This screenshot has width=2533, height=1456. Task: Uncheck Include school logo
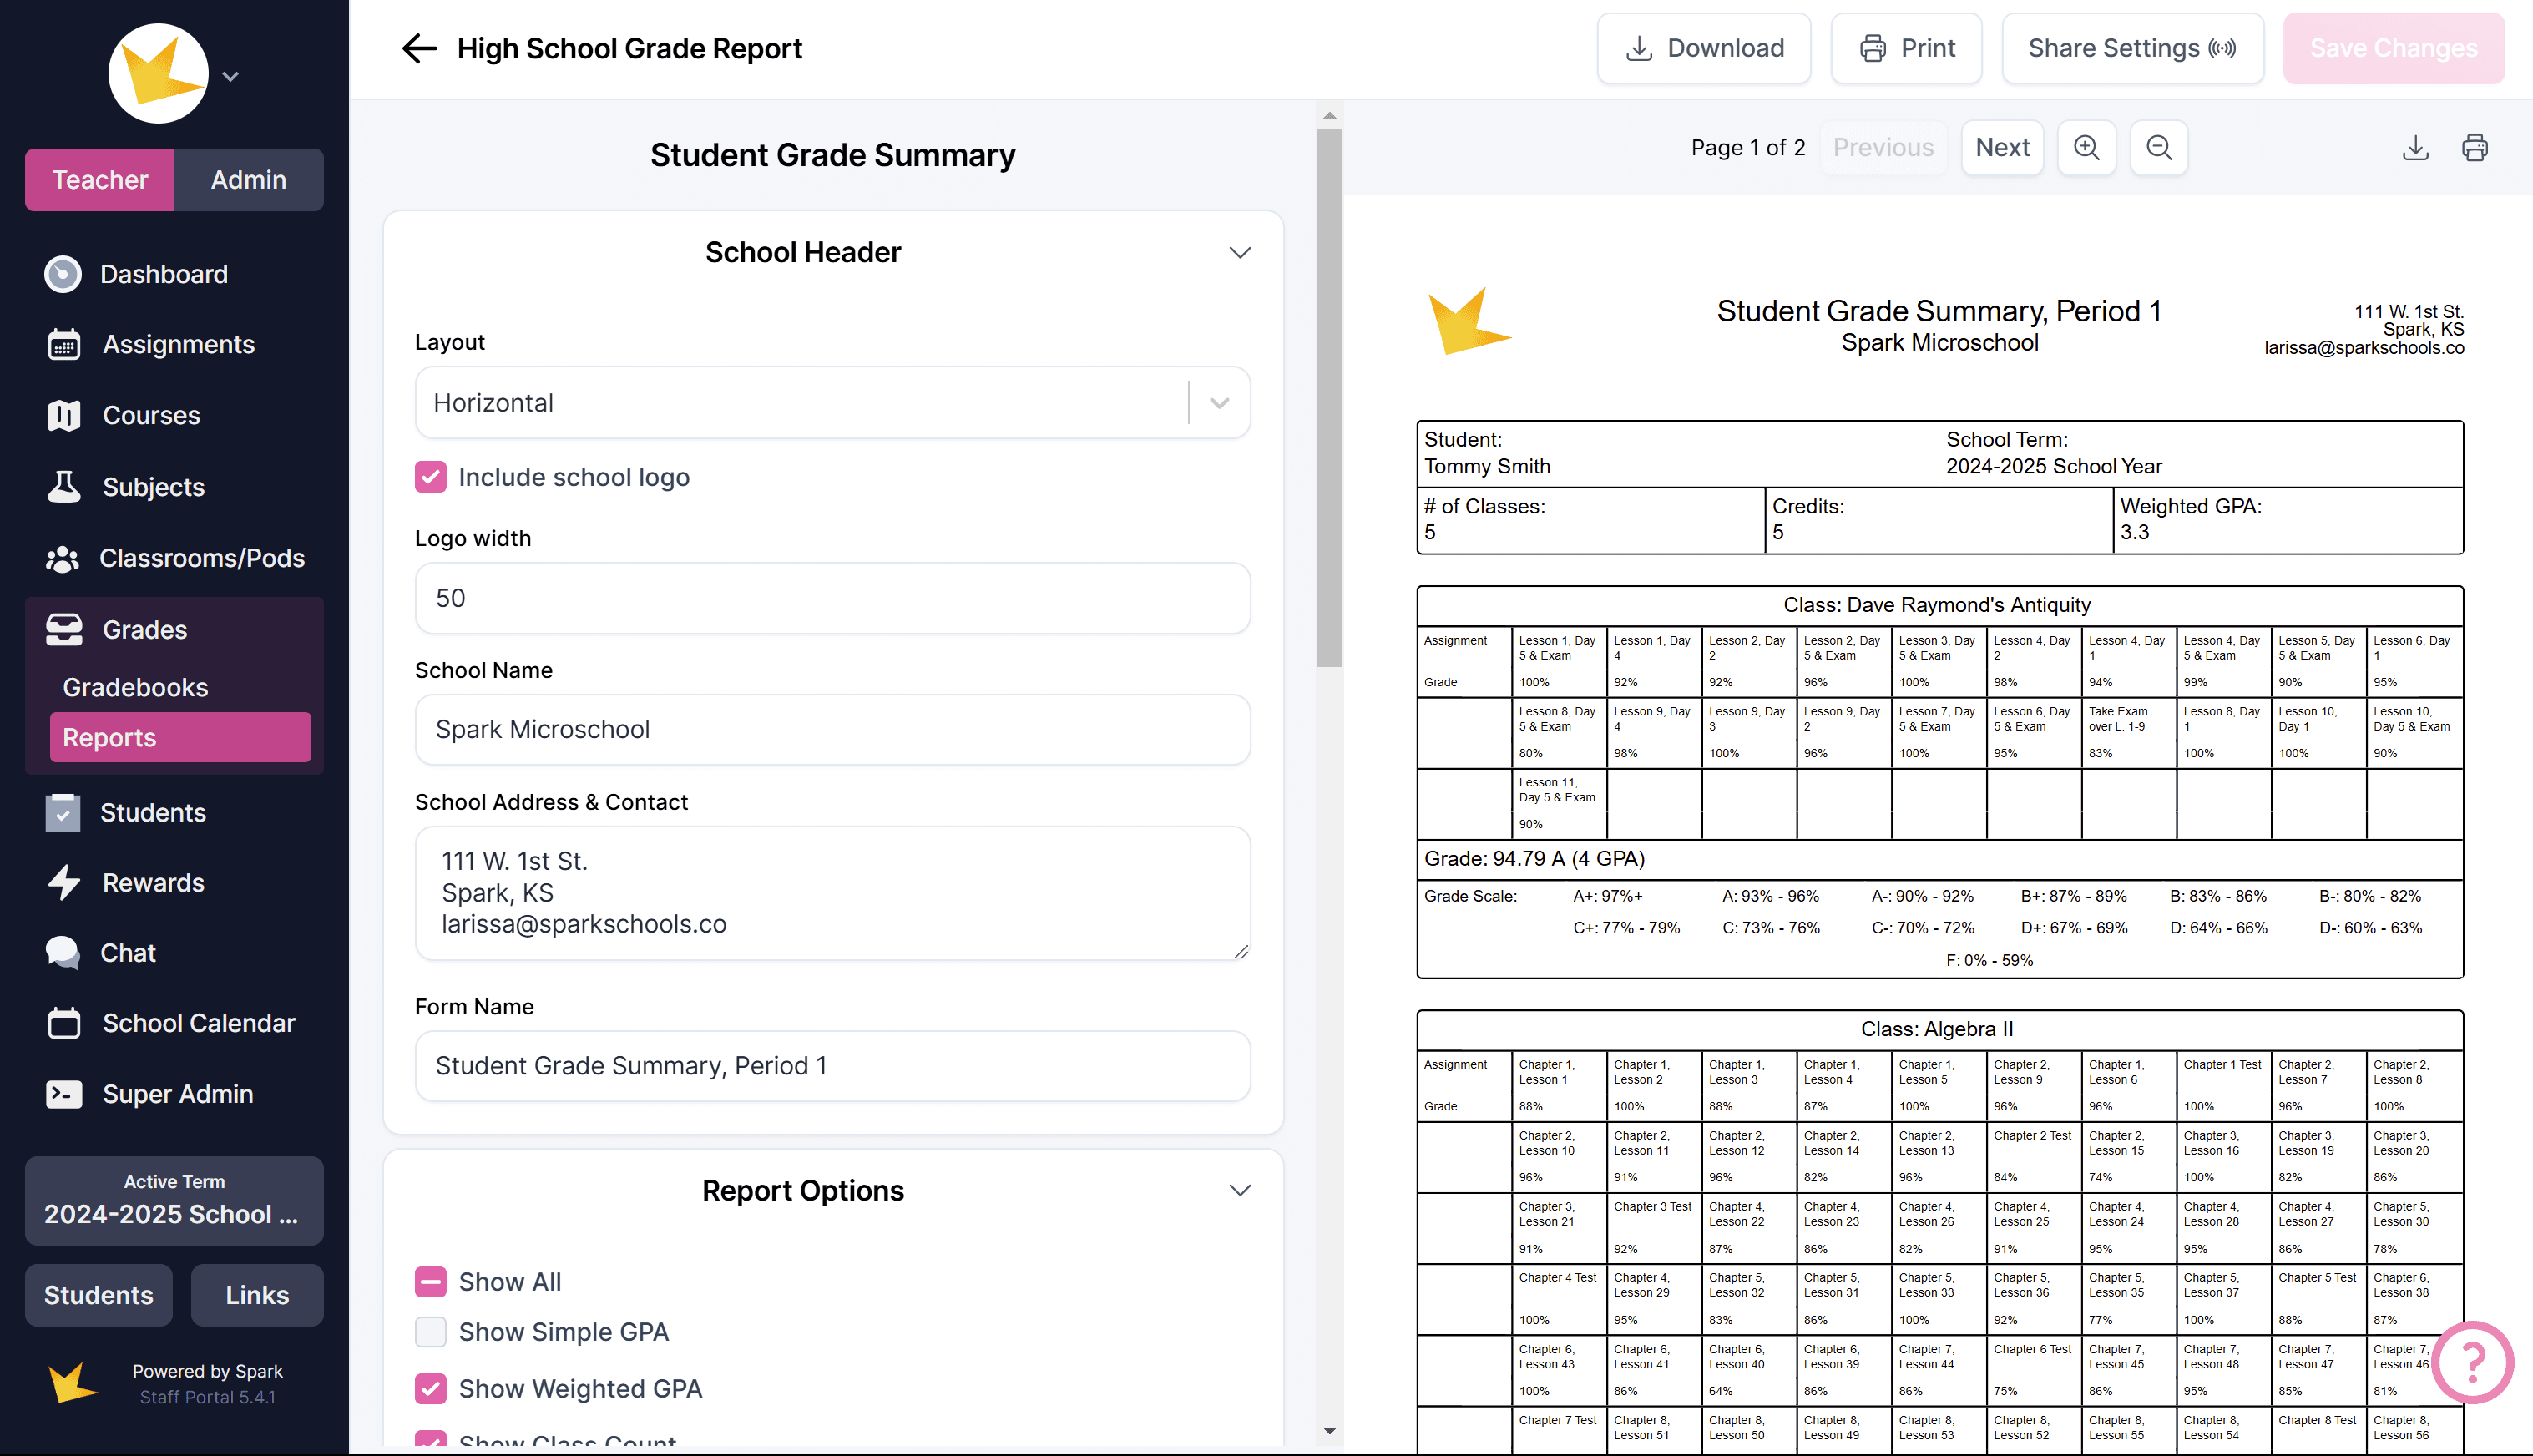[430, 477]
